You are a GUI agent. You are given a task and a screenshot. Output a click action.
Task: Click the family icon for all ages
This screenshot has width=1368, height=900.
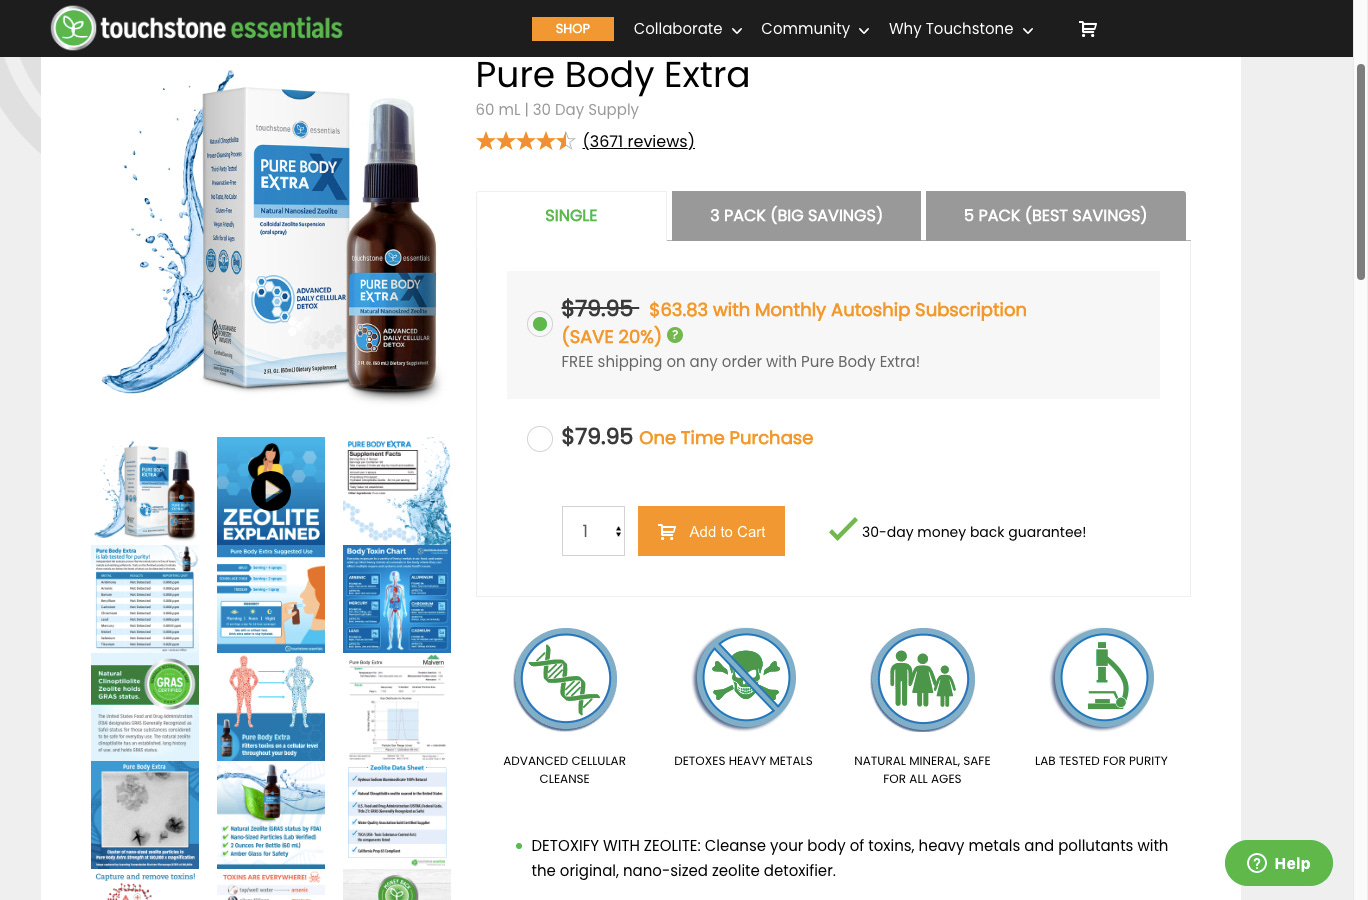tap(922, 680)
